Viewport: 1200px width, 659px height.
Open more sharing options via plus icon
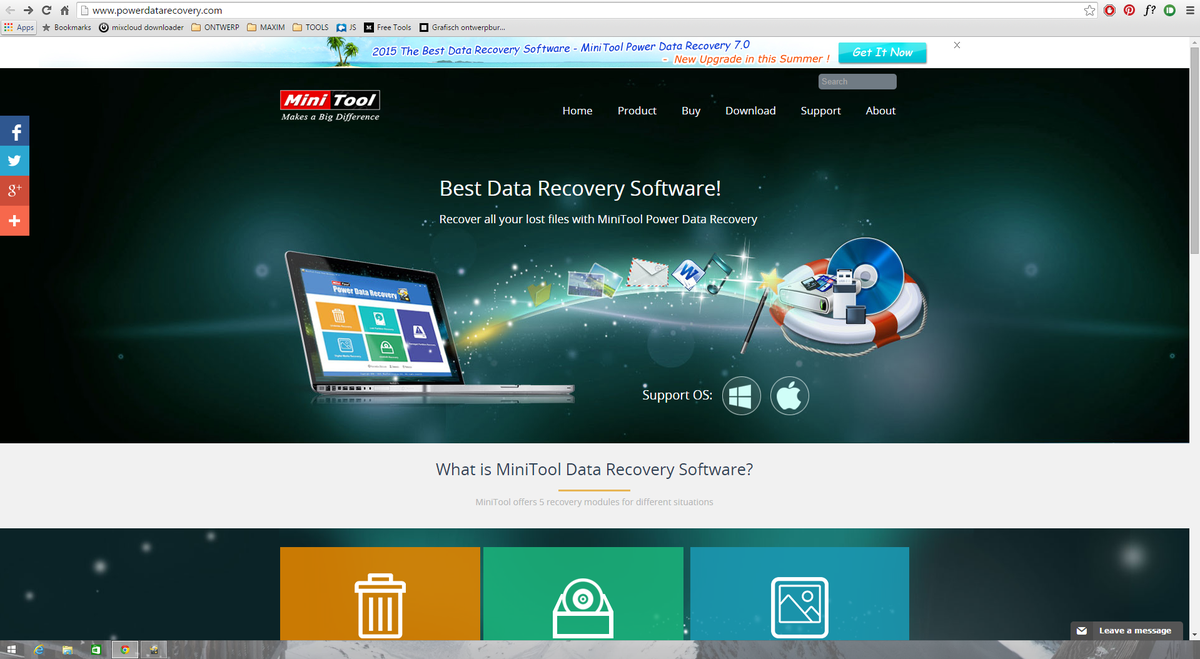(x=14, y=220)
